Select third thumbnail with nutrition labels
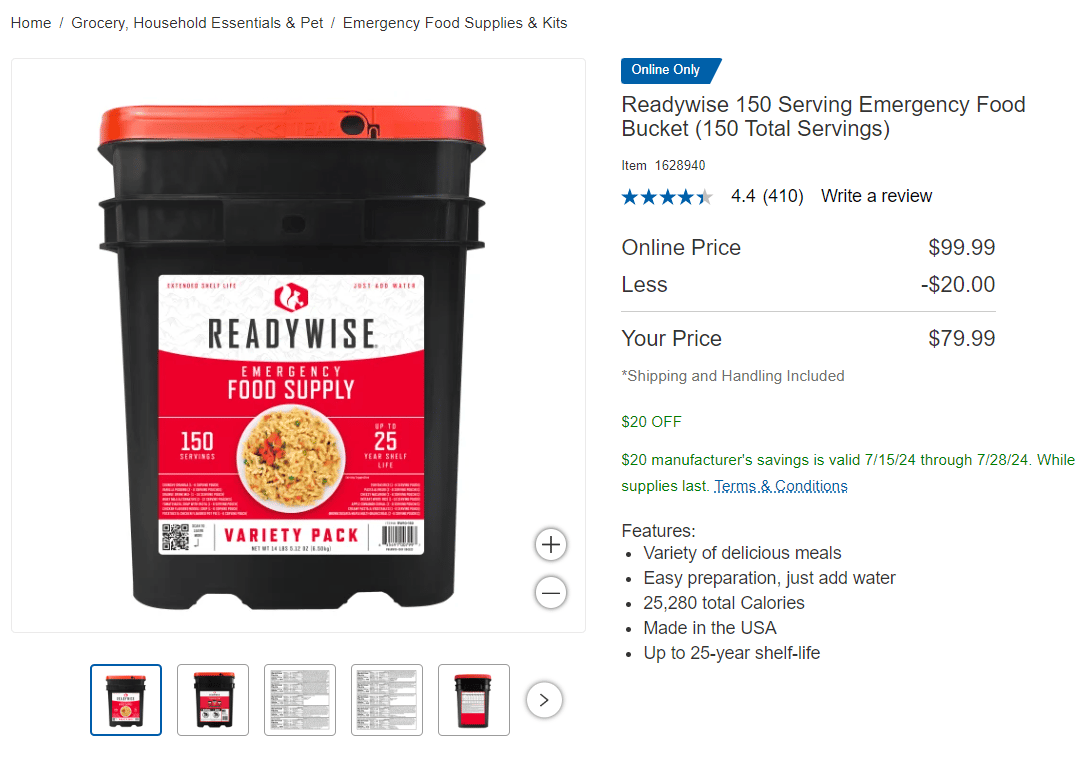The height and width of the screenshot is (766, 1088). 300,700
